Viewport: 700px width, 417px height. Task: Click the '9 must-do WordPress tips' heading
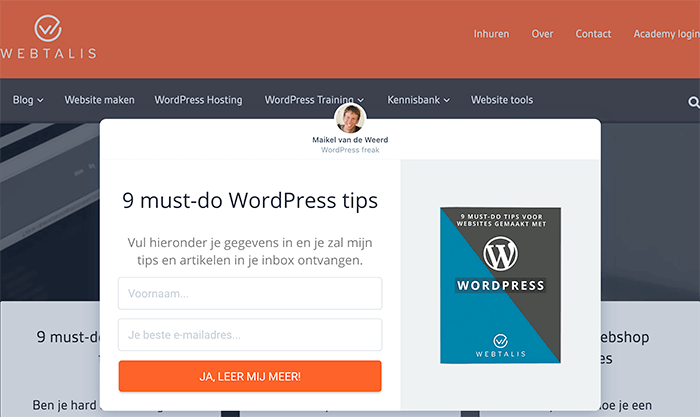pos(250,200)
